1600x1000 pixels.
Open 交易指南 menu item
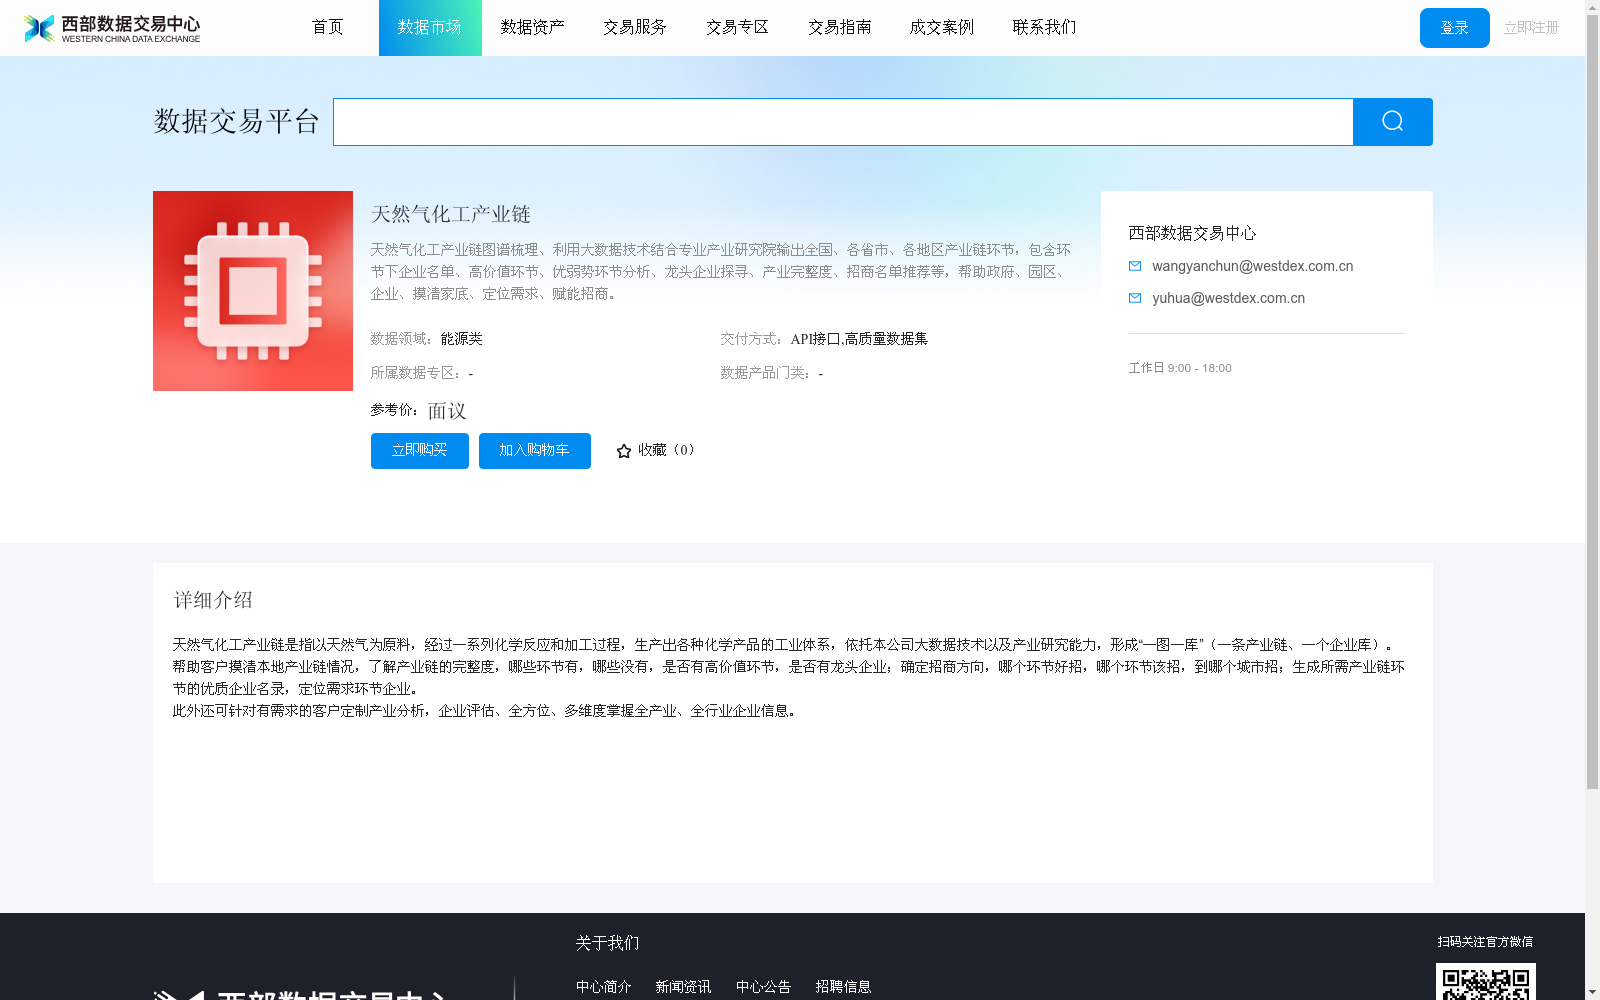[840, 27]
